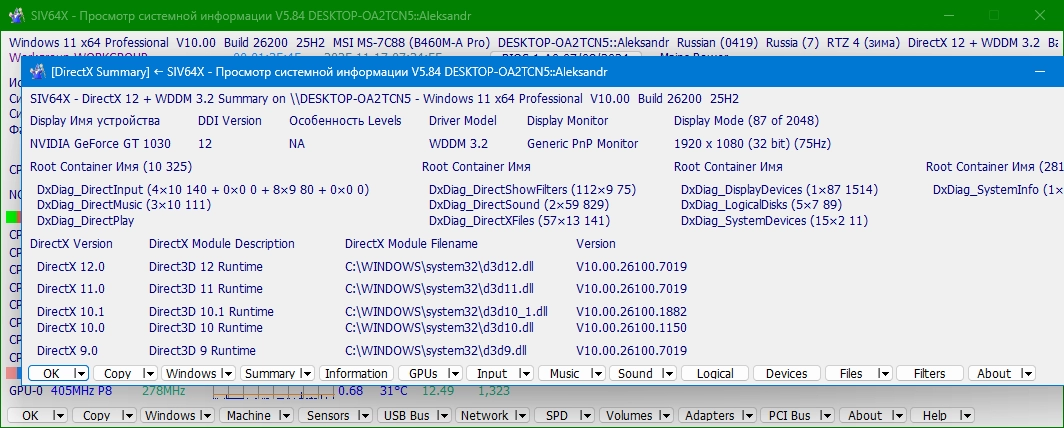Click the Information button
The image size is (1064, 428).
click(x=356, y=373)
